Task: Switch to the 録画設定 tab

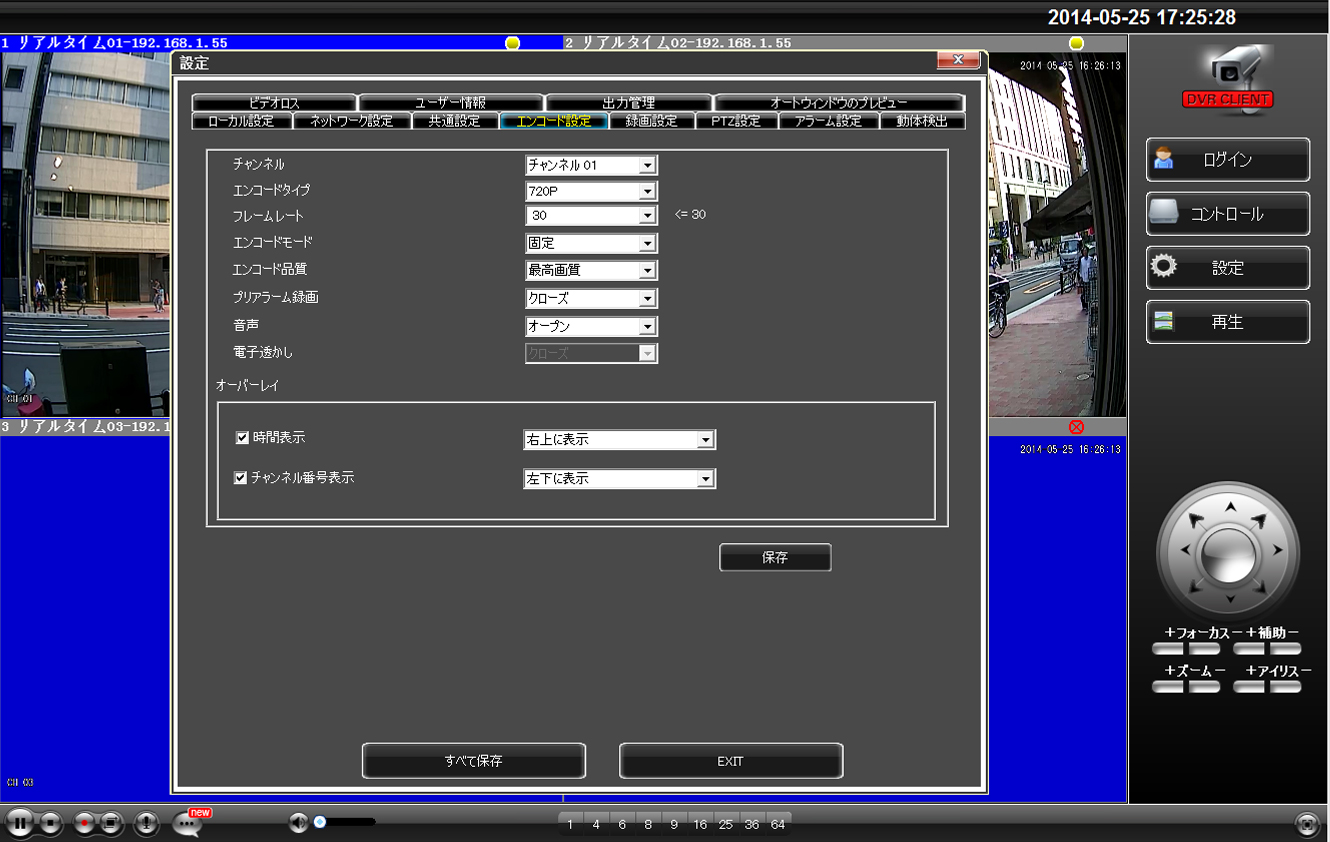Action: tap(651, 121)
